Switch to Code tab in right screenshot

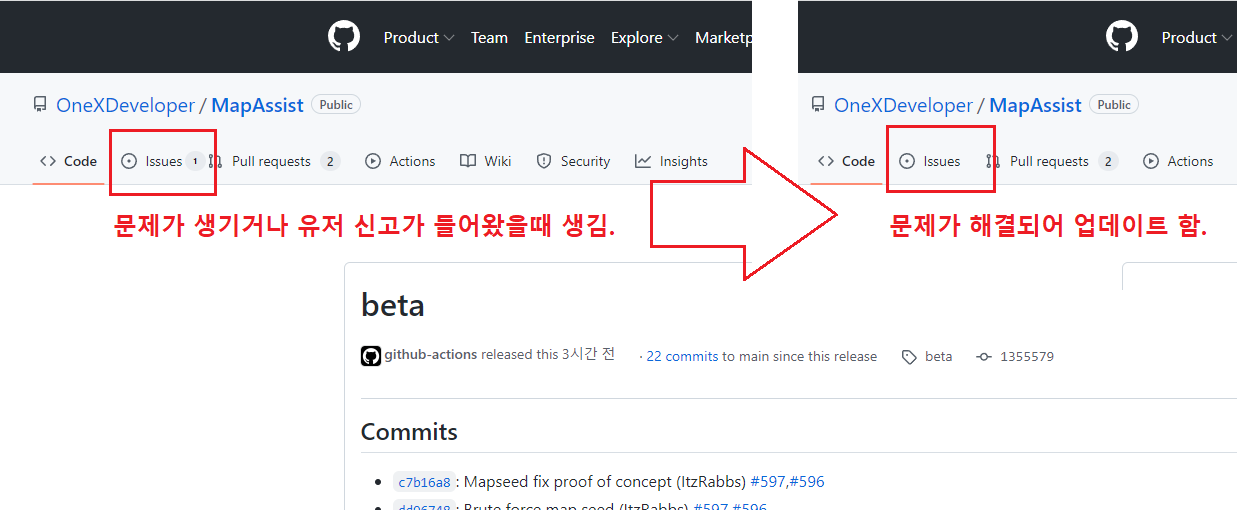pyautogui.click(x=846, y=161)
